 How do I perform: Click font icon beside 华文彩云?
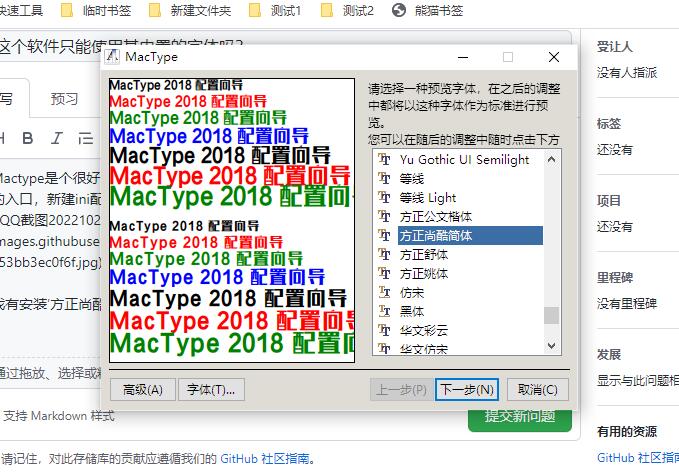(x=384, y=330)
